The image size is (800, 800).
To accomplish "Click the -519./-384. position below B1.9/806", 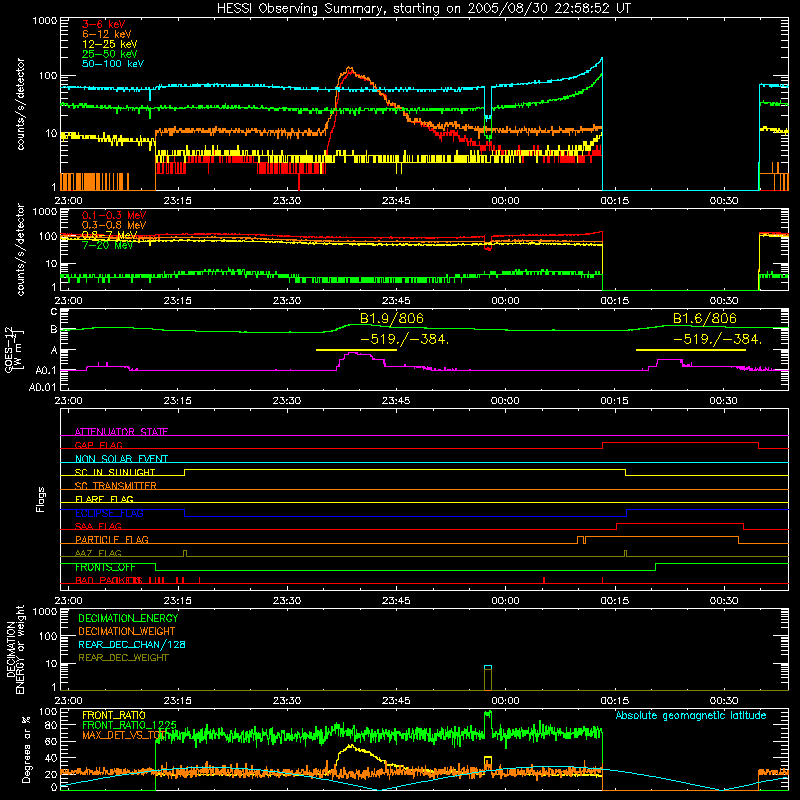I will pyautogui.click(x=405, y=339).
